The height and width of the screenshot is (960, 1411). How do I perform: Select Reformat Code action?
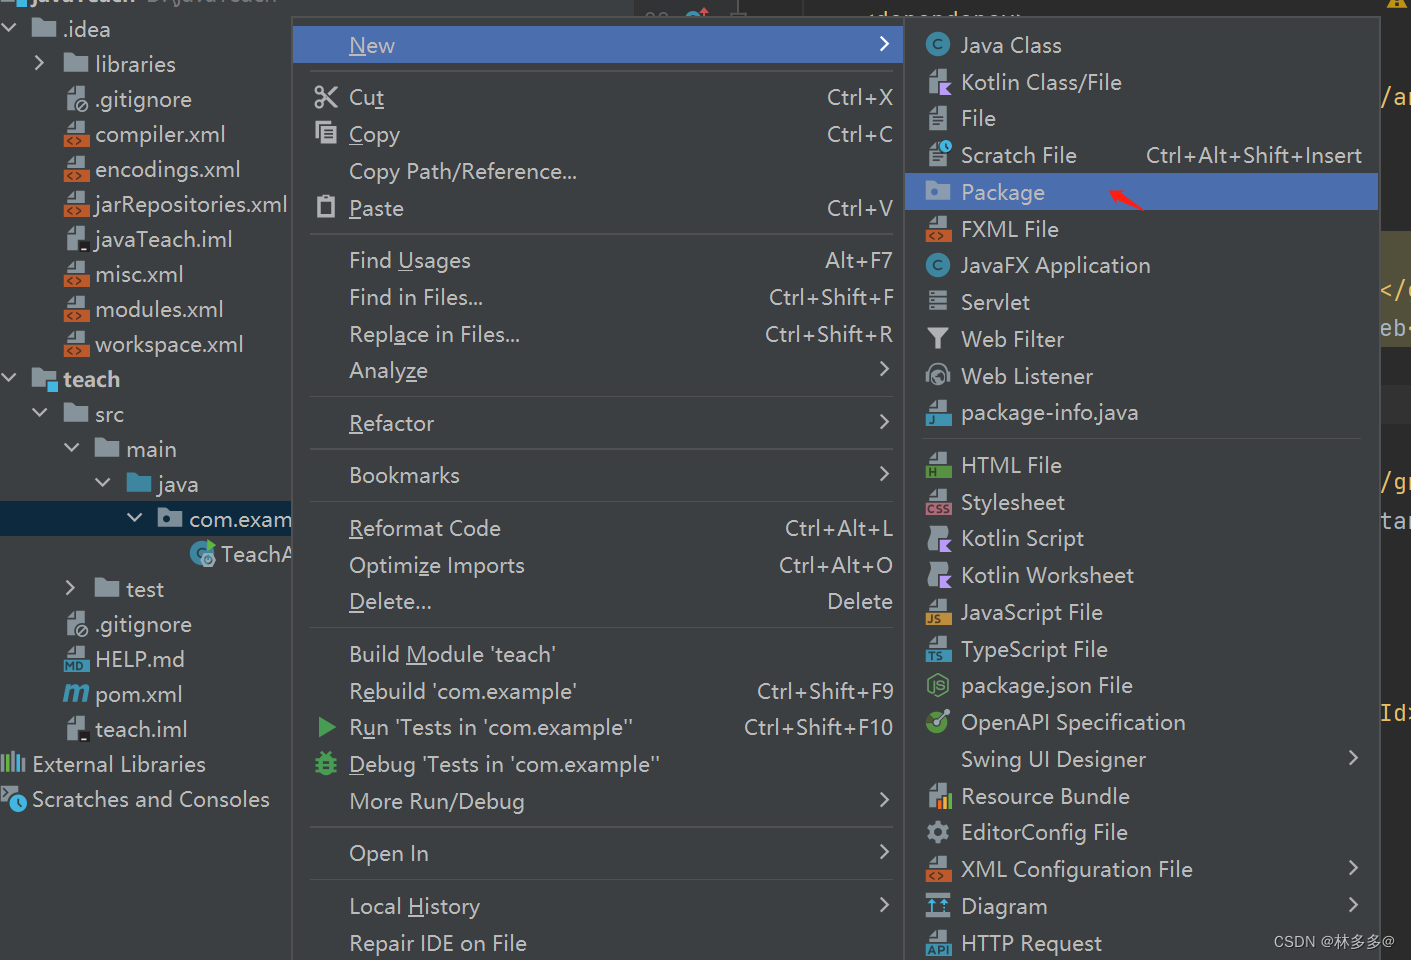point(425,528)
